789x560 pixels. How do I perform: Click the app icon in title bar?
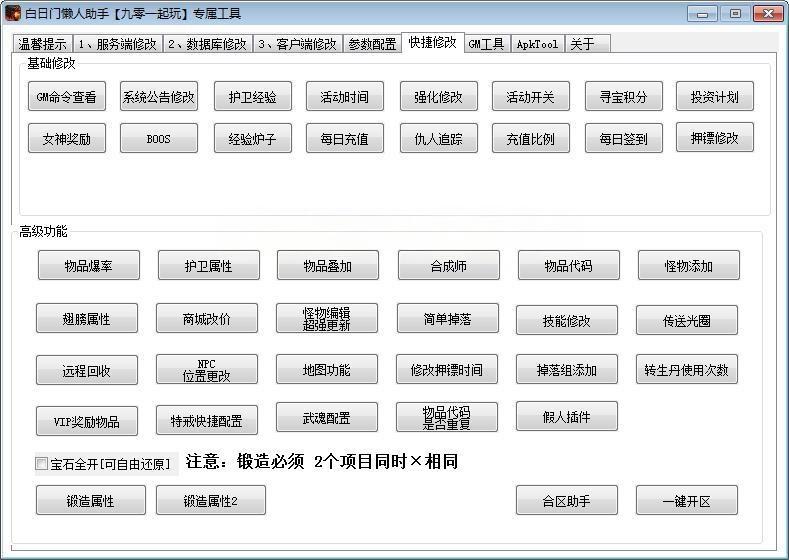(x=13, y=14)
